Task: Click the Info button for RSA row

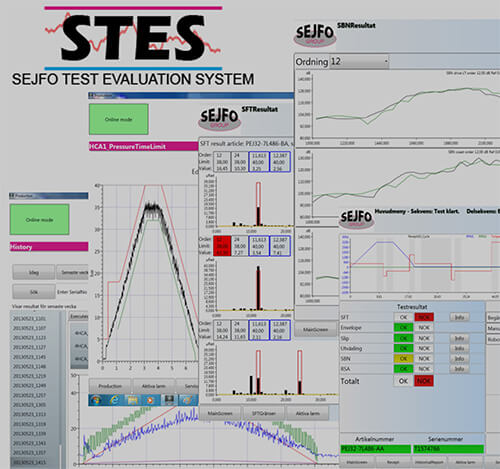Action: click(x=459, y=369)
